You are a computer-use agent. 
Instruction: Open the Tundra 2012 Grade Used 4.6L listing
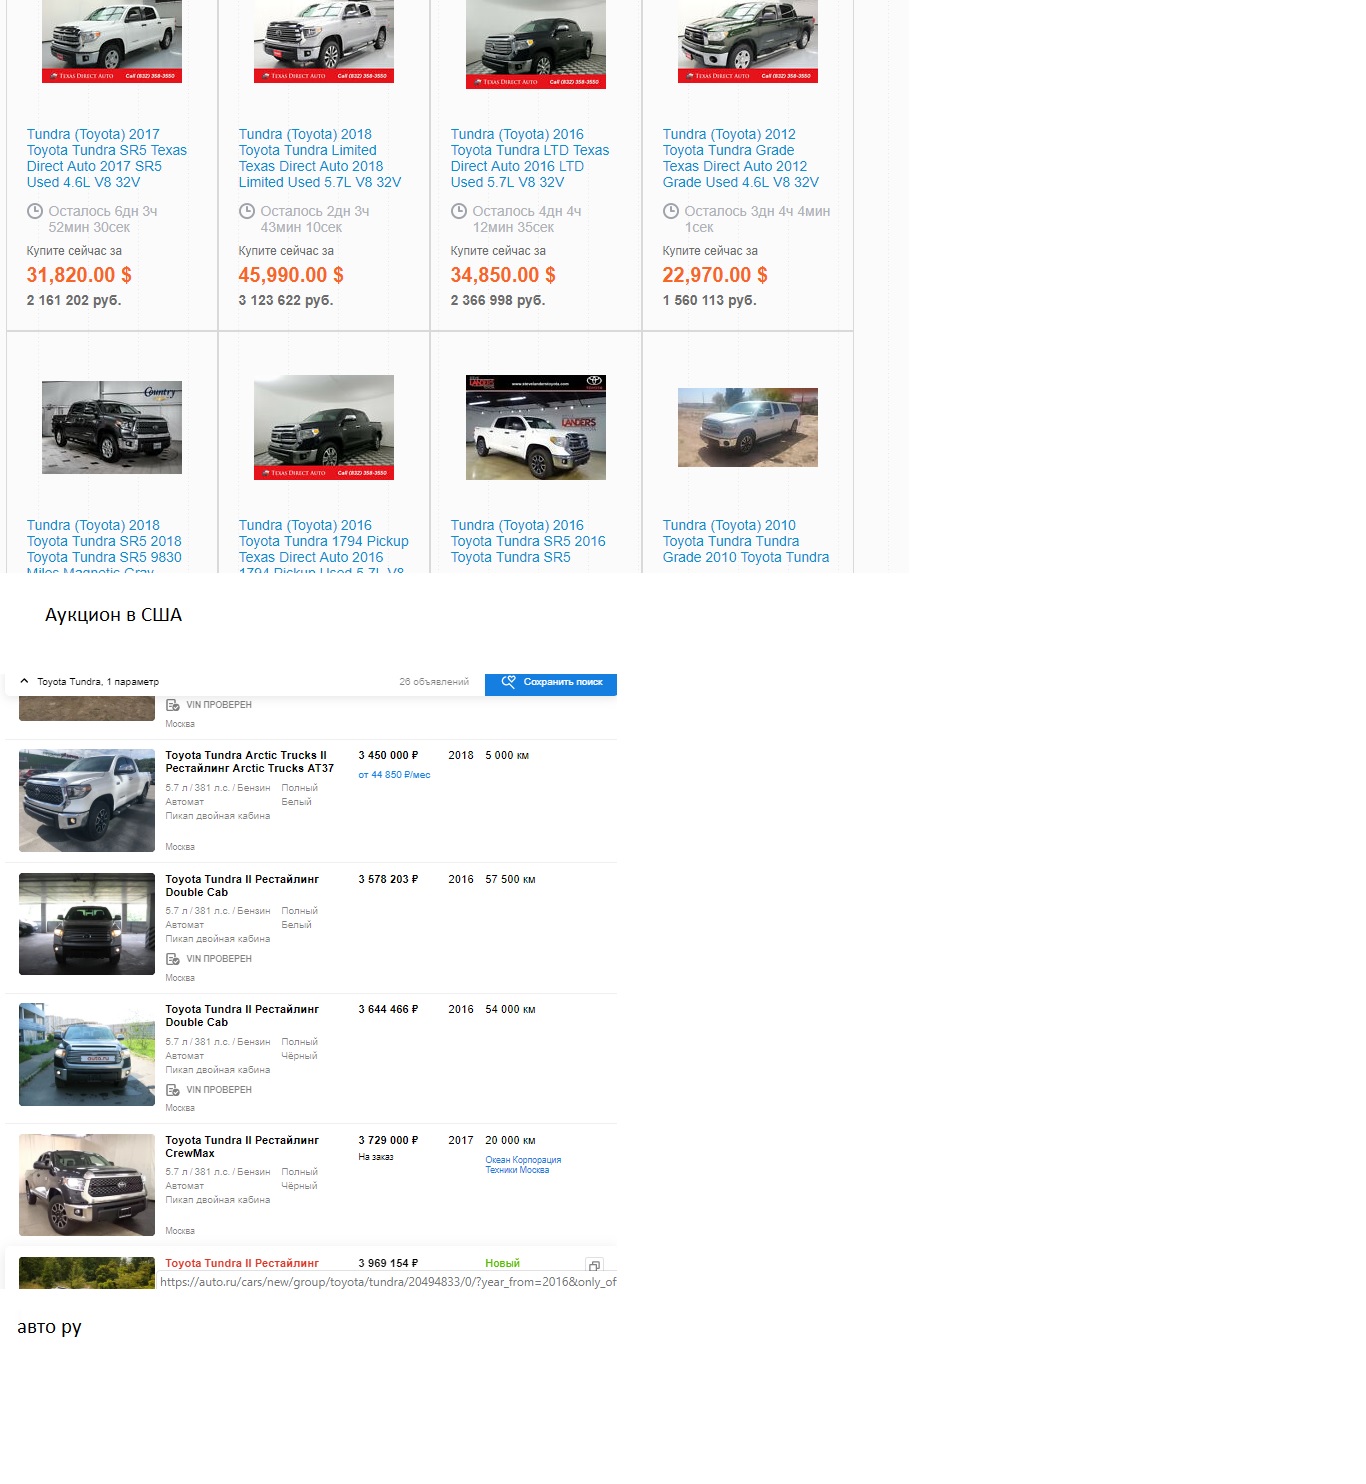click(741, 158)
